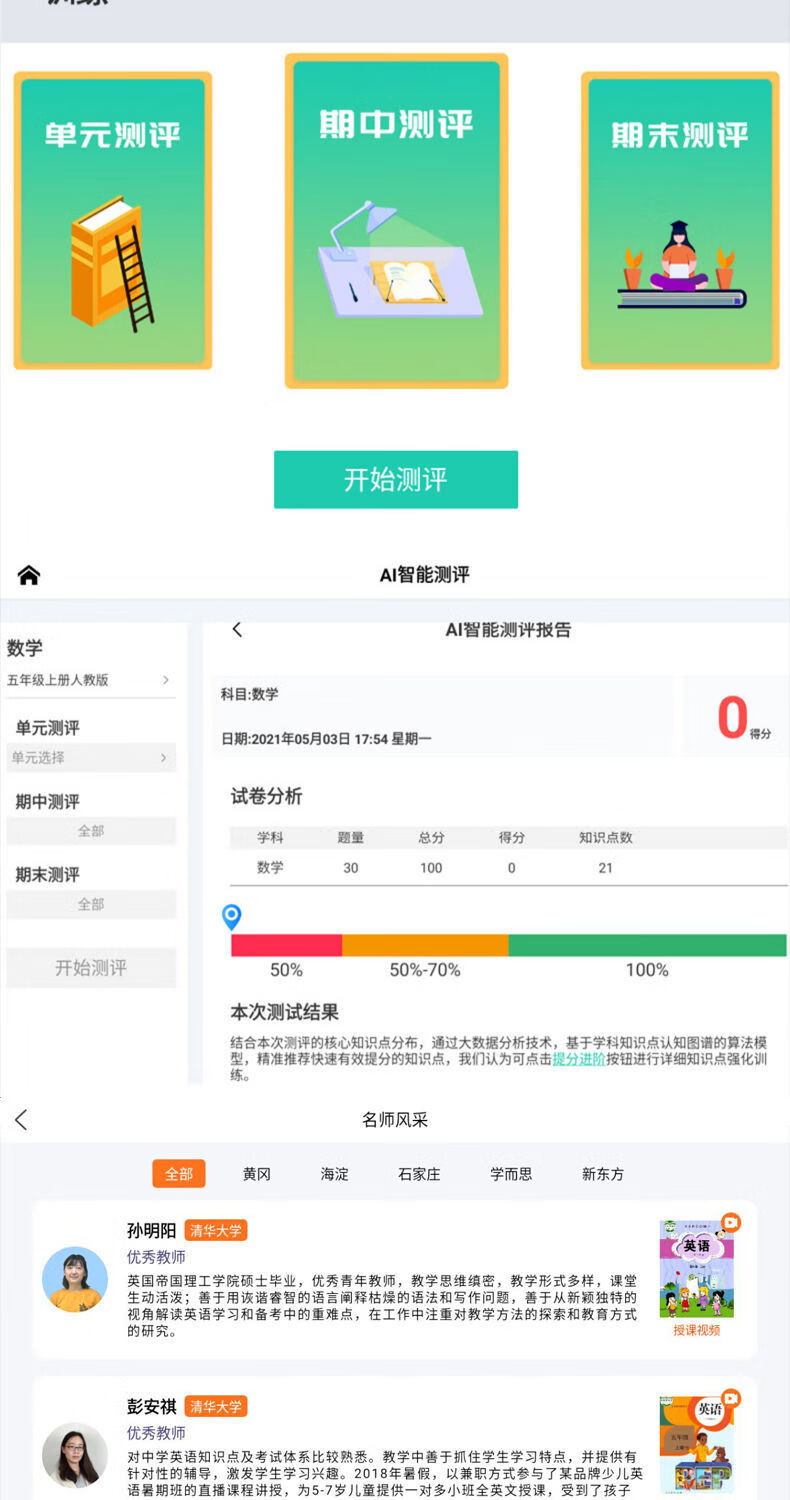The image size is (790, 1500).
Task: Select the 黄冈 filter tab
Action: [257, 1174]
